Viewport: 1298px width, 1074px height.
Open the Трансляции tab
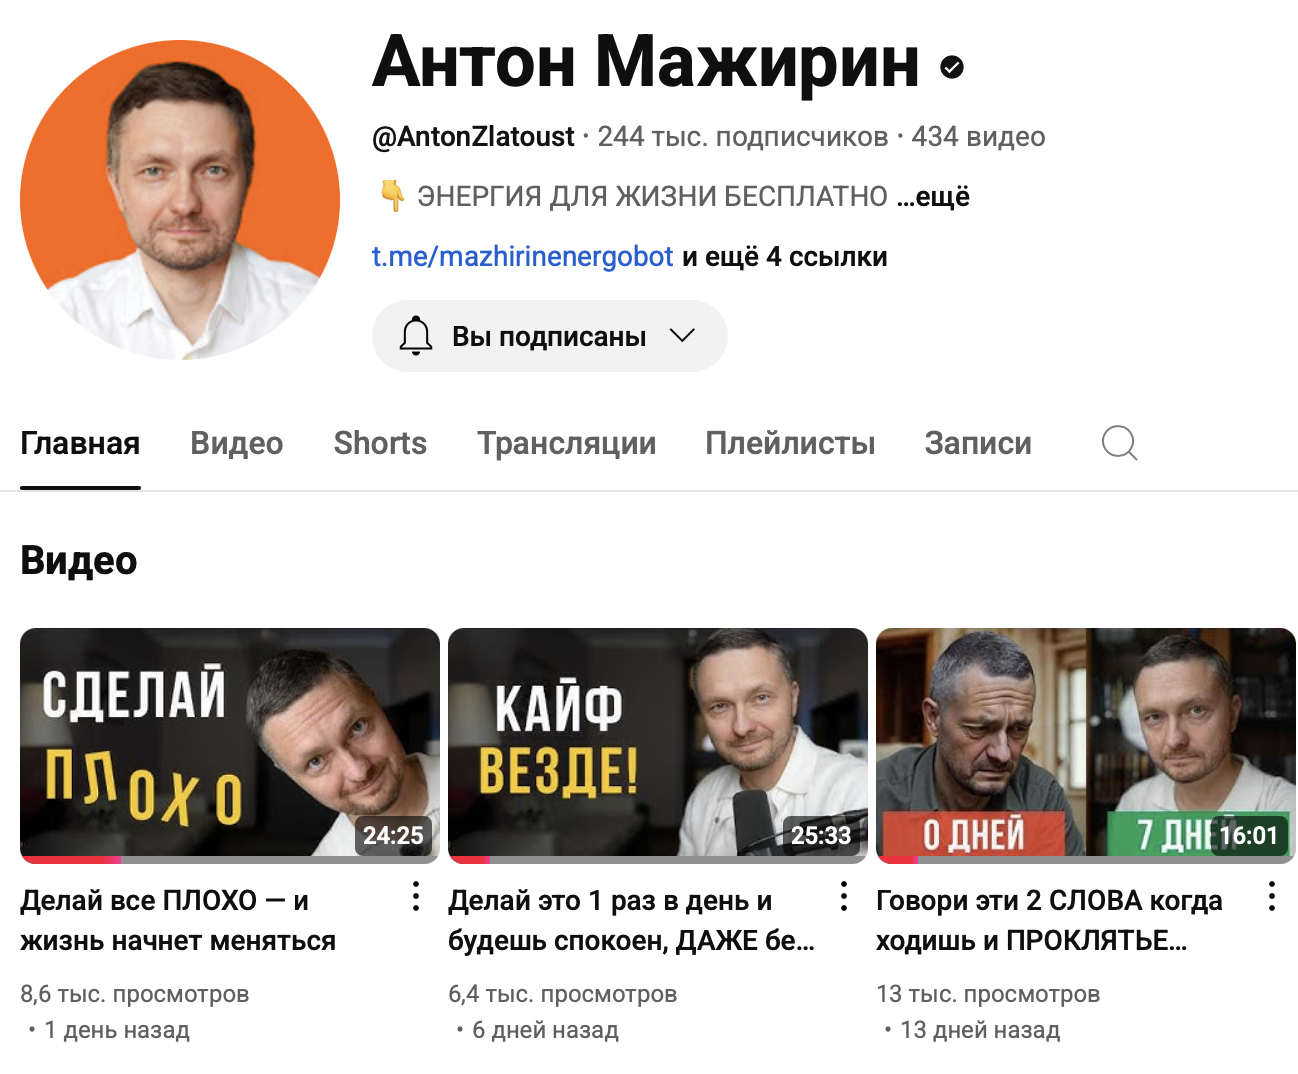pos(566,443)
